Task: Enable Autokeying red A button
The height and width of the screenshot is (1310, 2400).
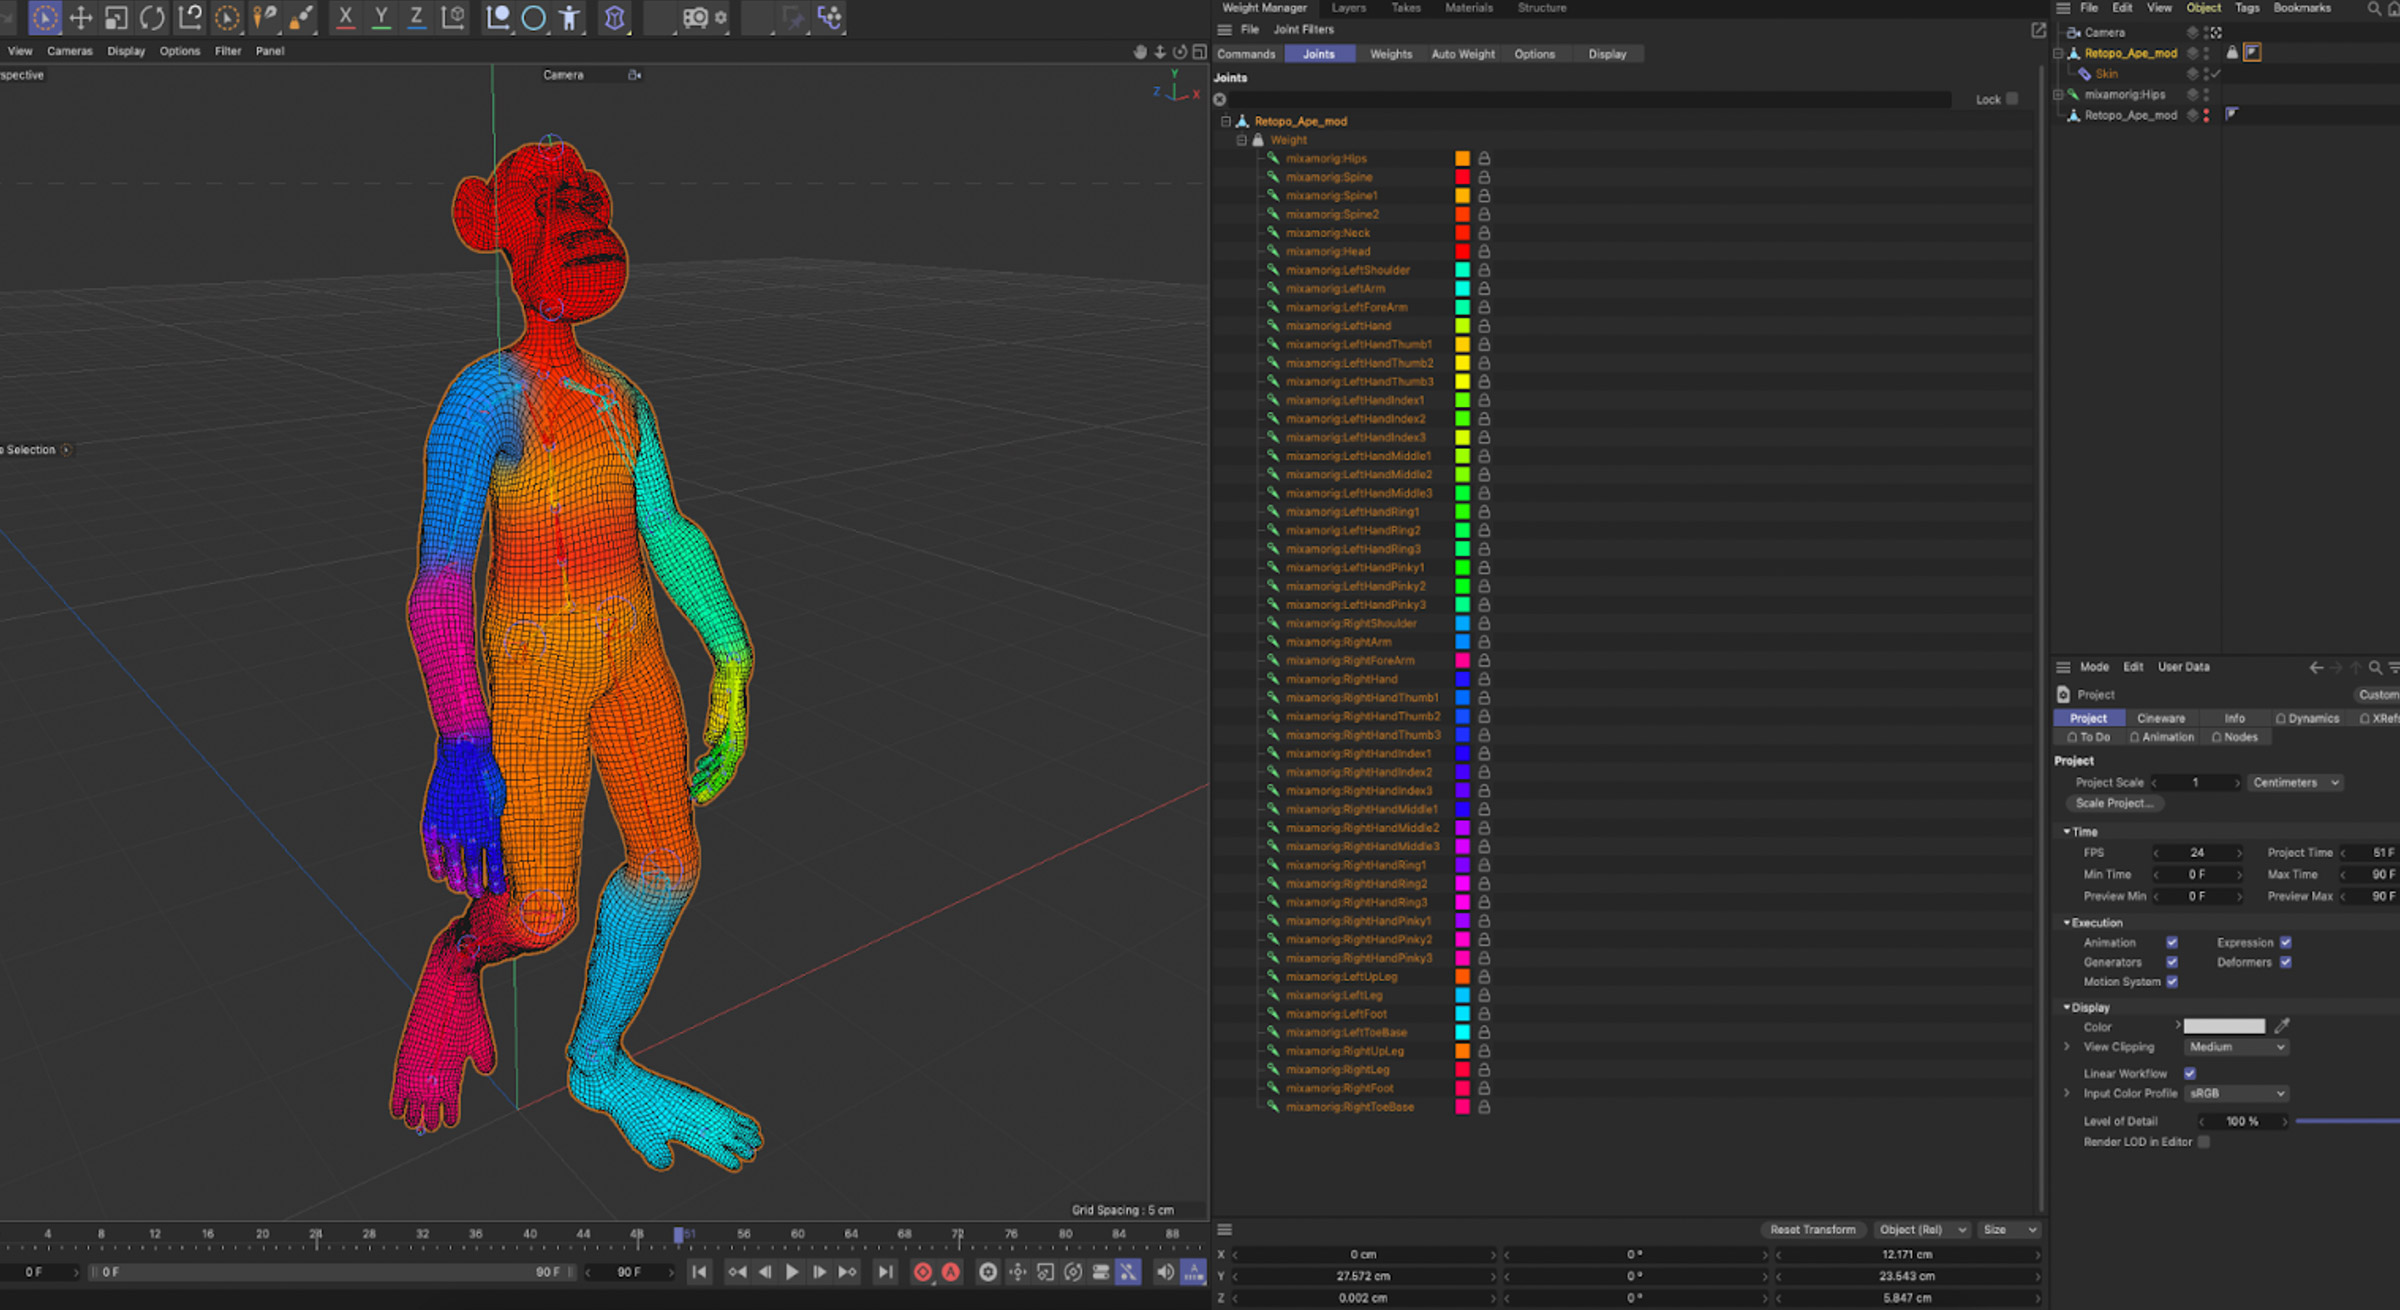Action: pyautogui.click(x=951, y=1272)
